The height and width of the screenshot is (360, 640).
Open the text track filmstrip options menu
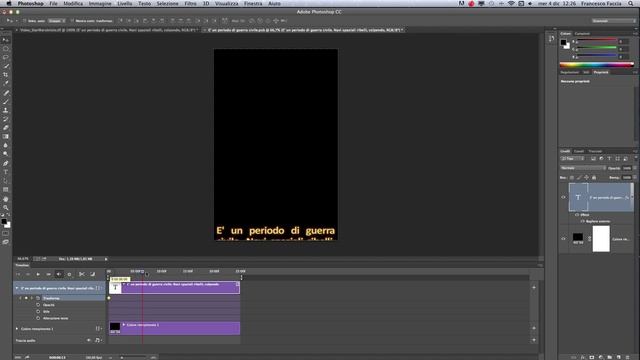[98, 288]
